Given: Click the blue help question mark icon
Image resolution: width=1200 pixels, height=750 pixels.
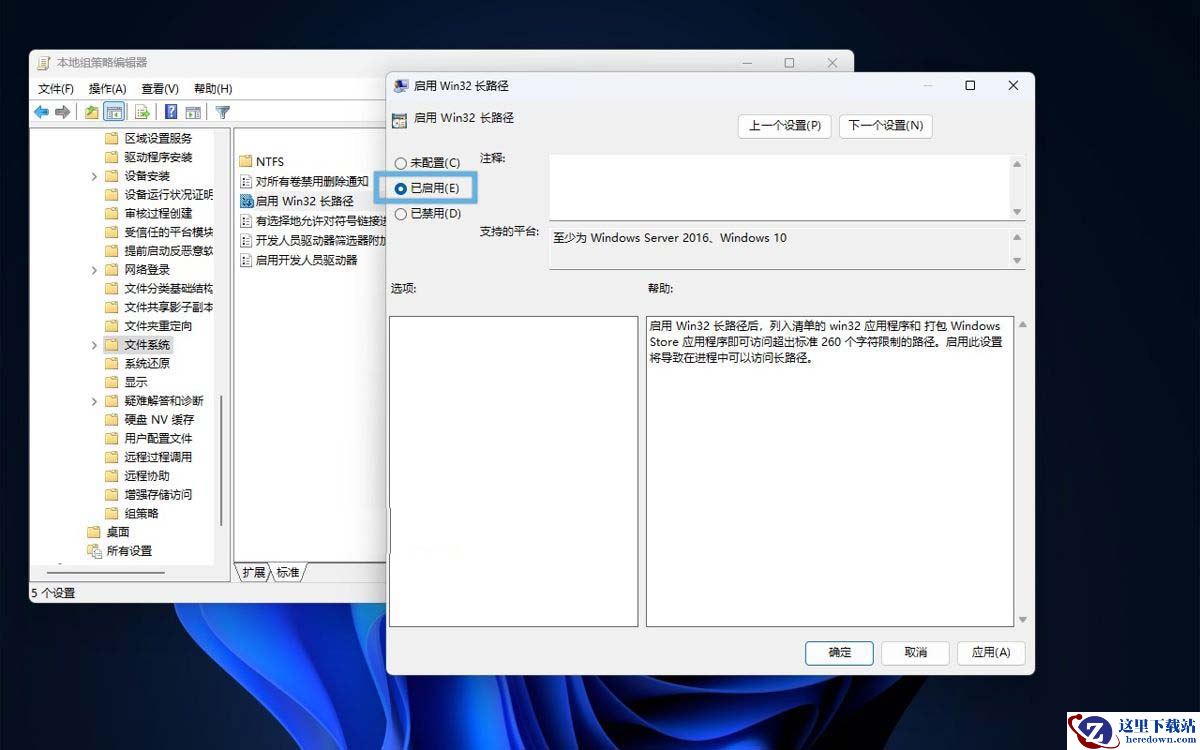Looking at the screenshot, I should (171, 112).
